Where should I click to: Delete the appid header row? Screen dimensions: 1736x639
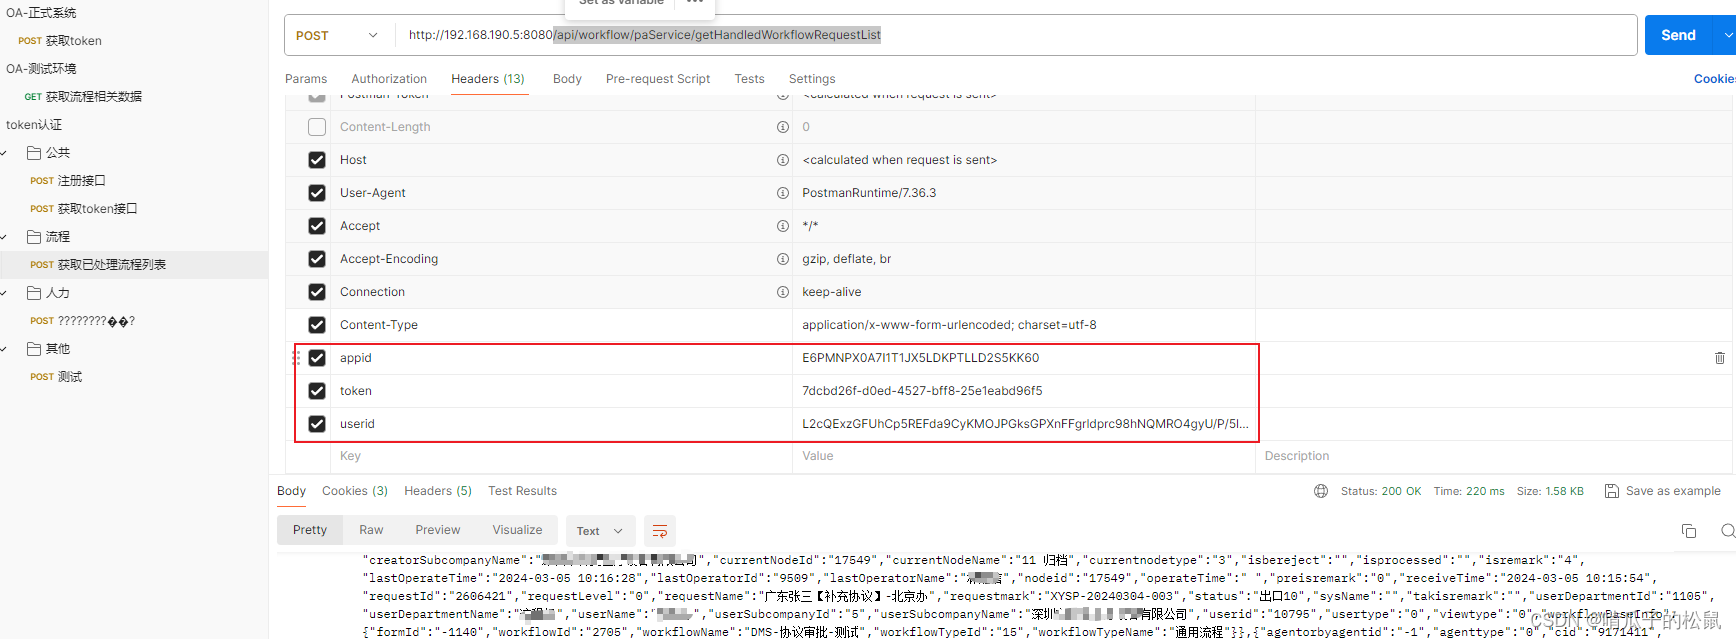[x=1720, y=358]
